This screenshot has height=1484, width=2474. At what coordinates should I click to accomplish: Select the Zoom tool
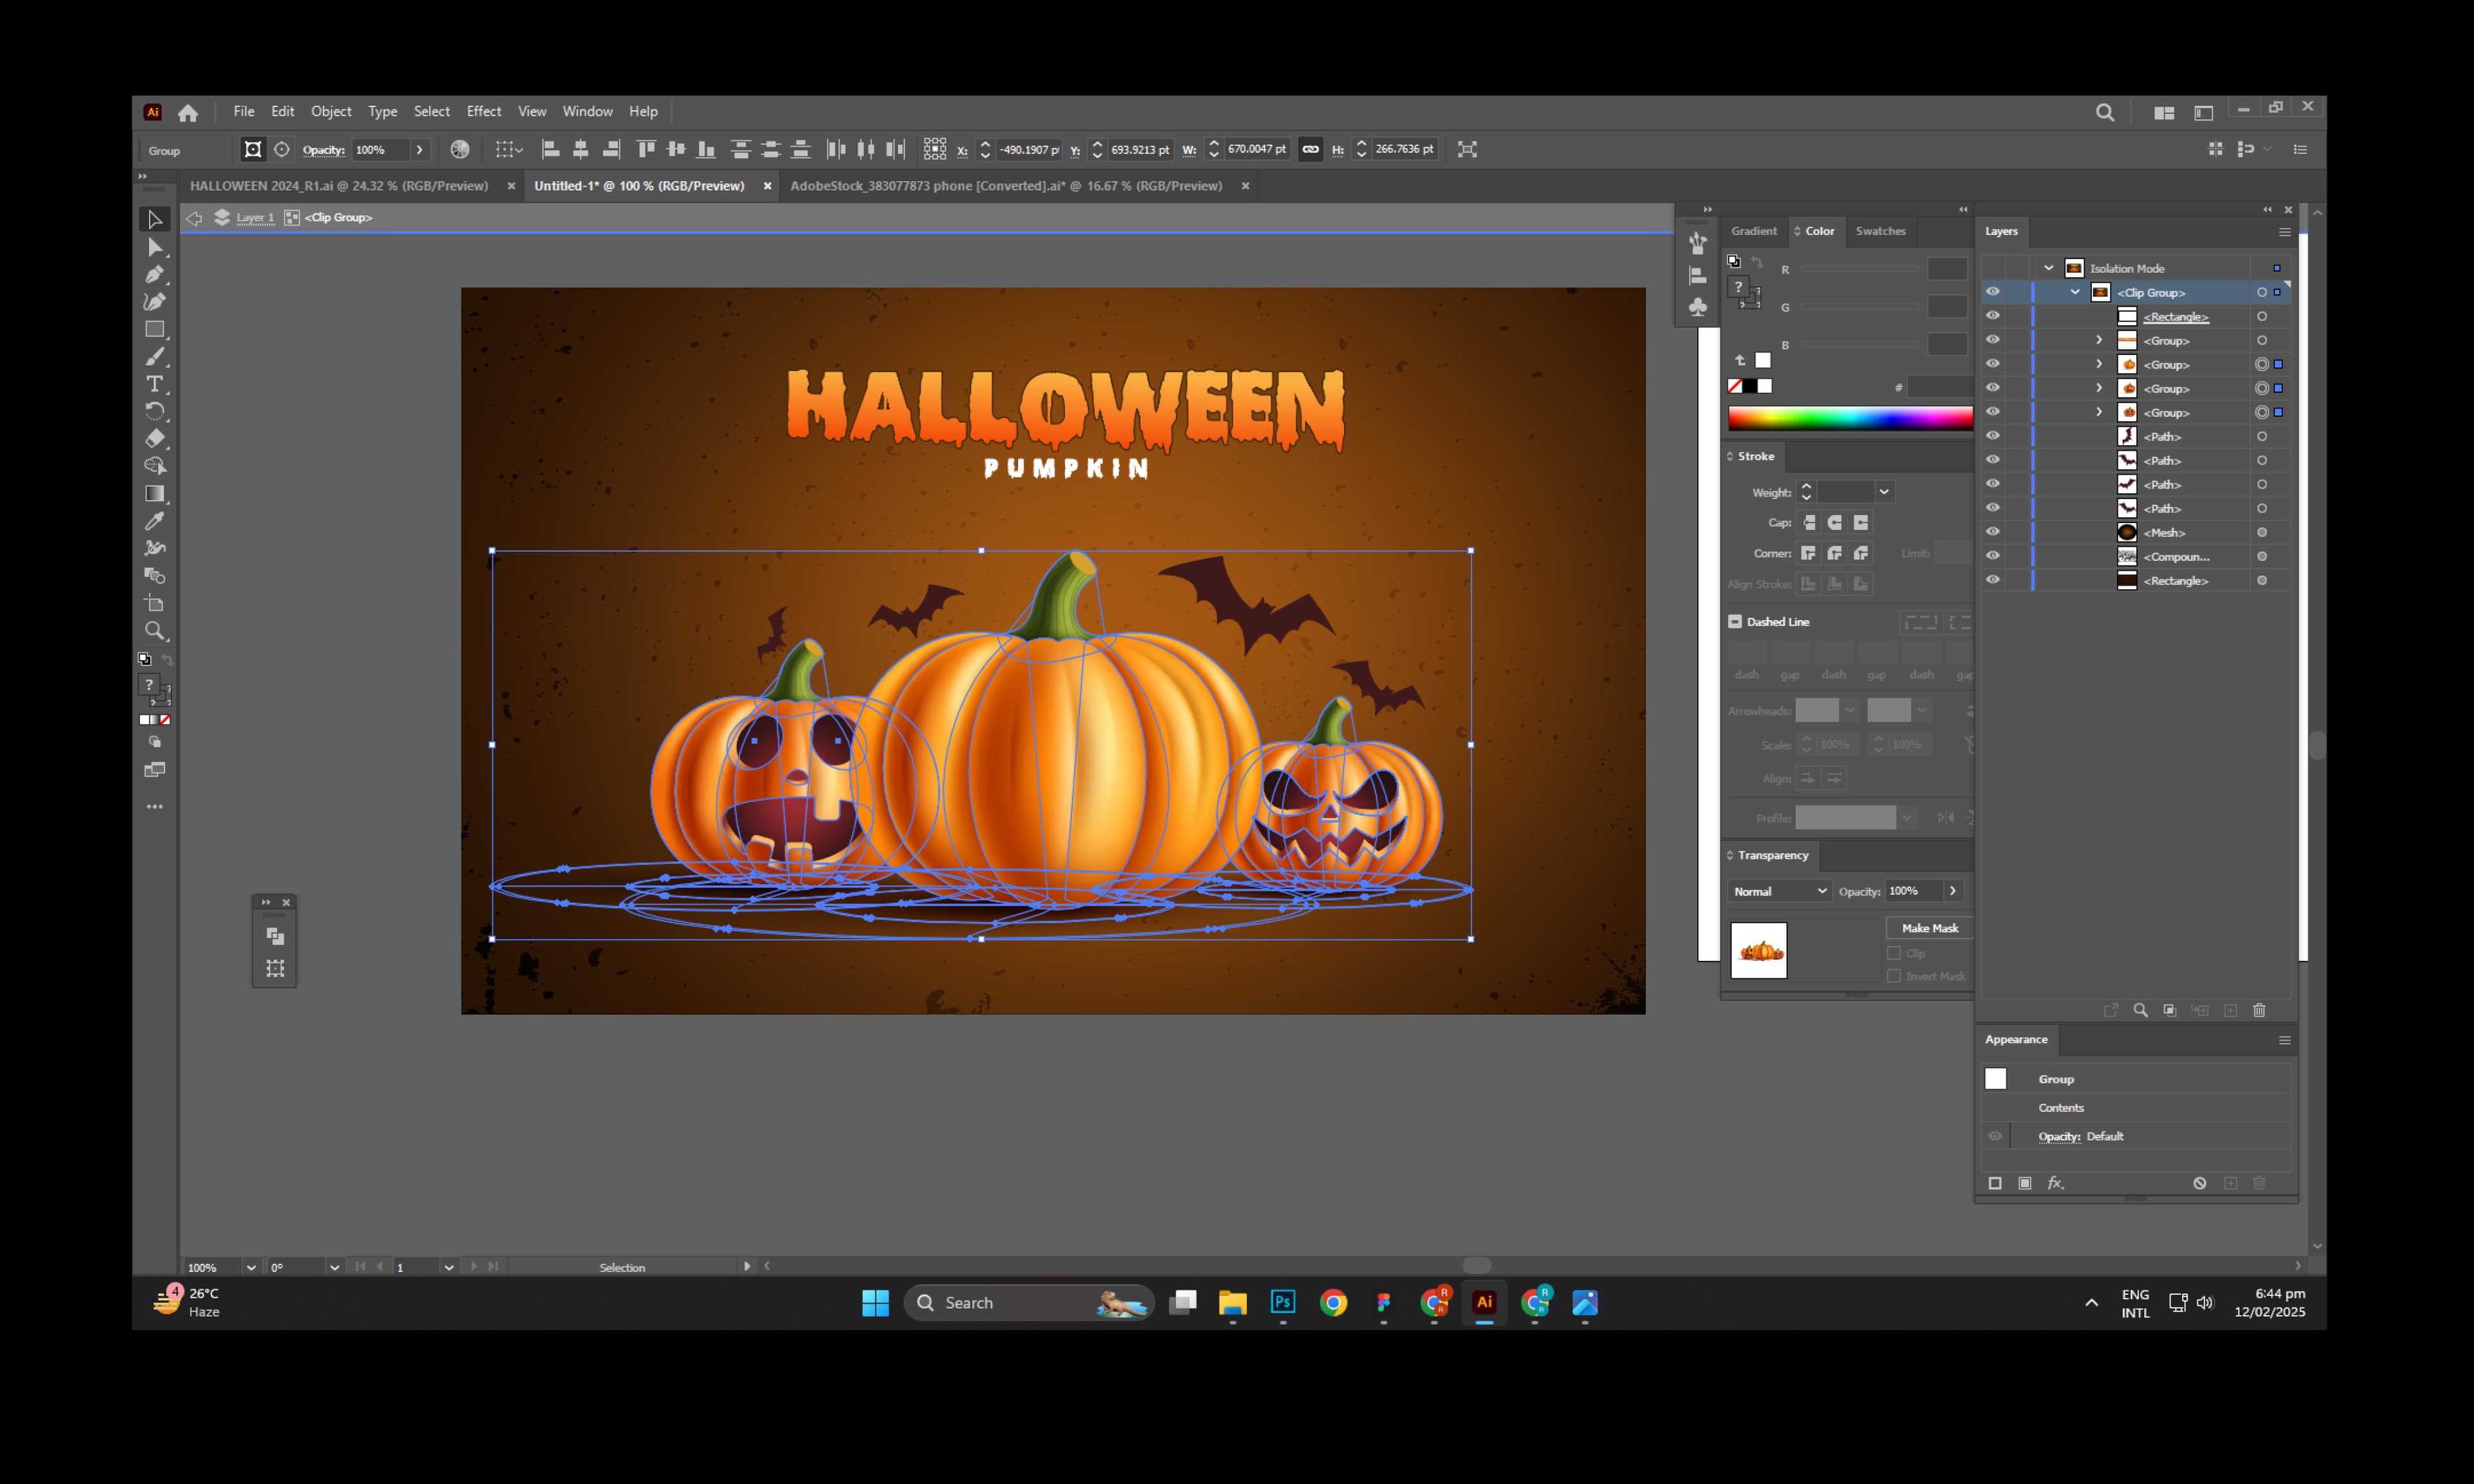click(x=154, y=631)
